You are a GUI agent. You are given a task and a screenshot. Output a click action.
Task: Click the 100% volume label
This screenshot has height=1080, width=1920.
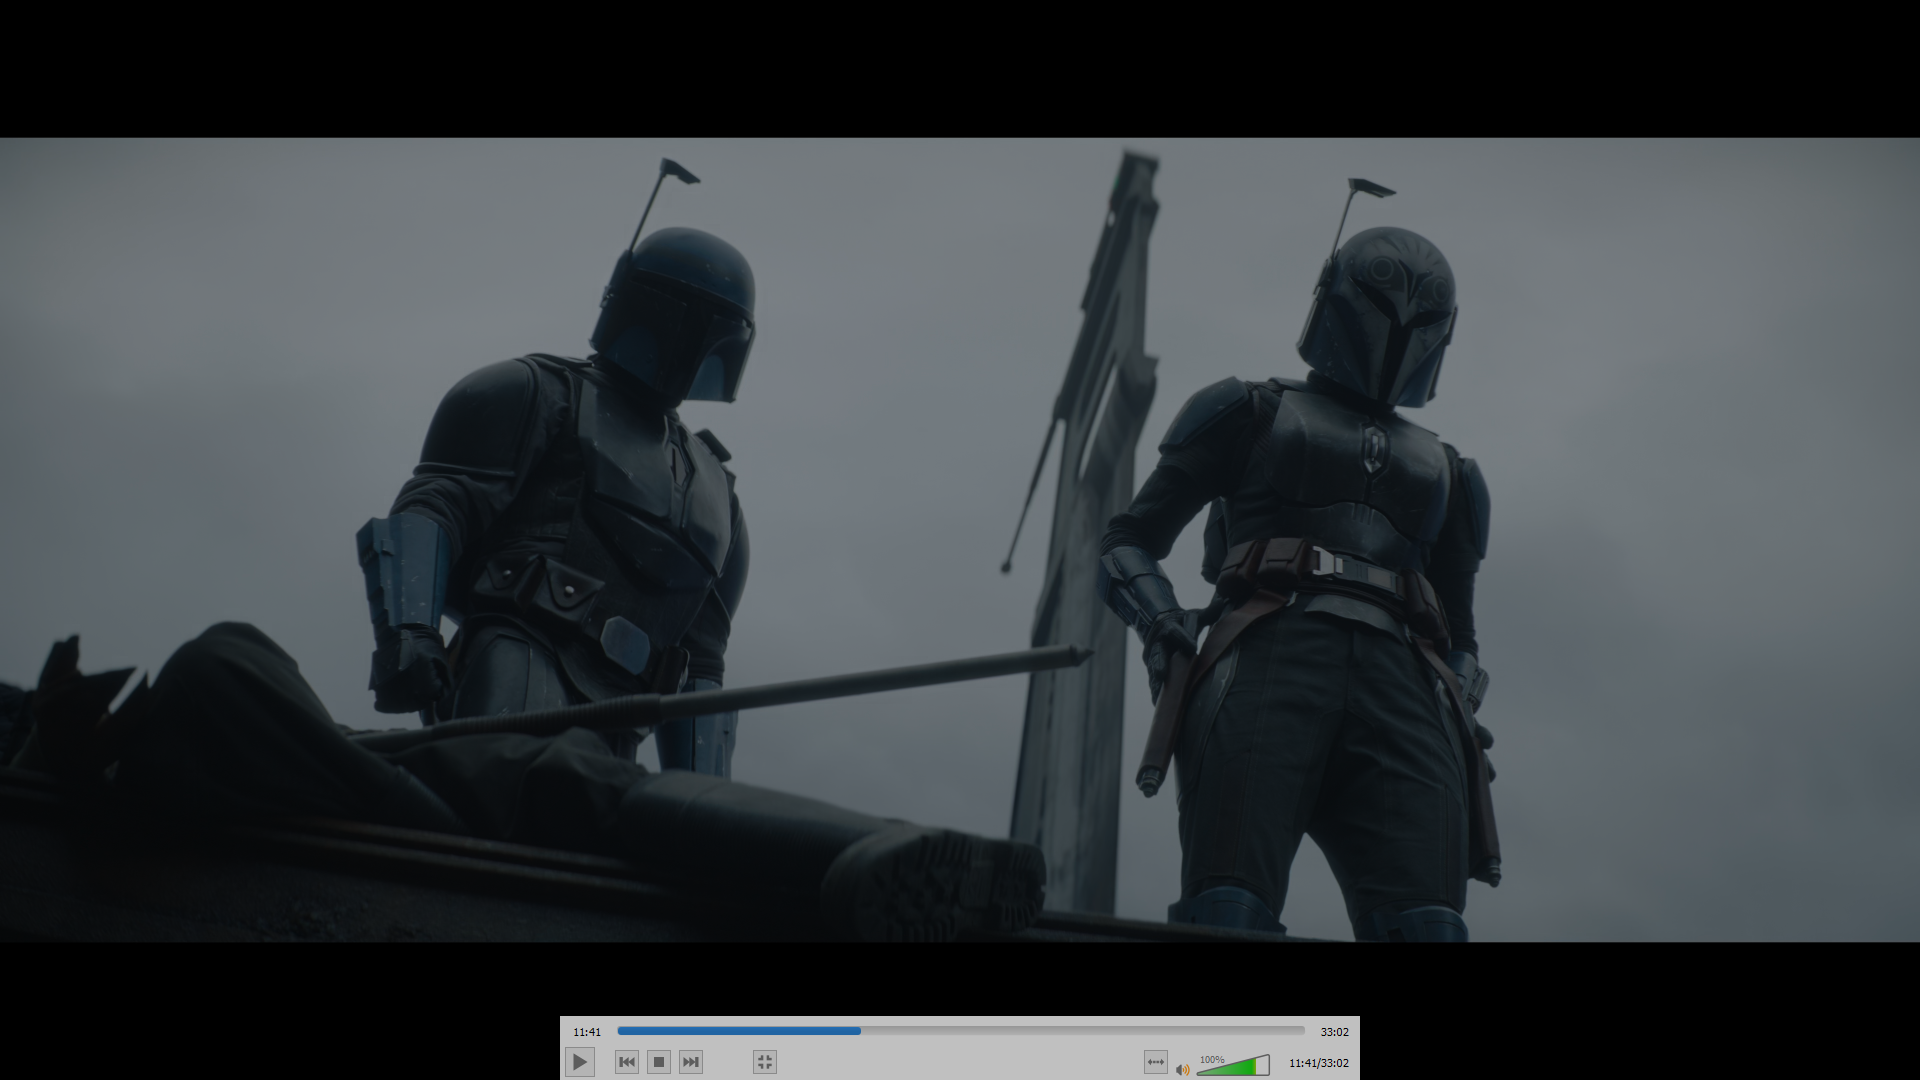click(x=1212, y=1059)
